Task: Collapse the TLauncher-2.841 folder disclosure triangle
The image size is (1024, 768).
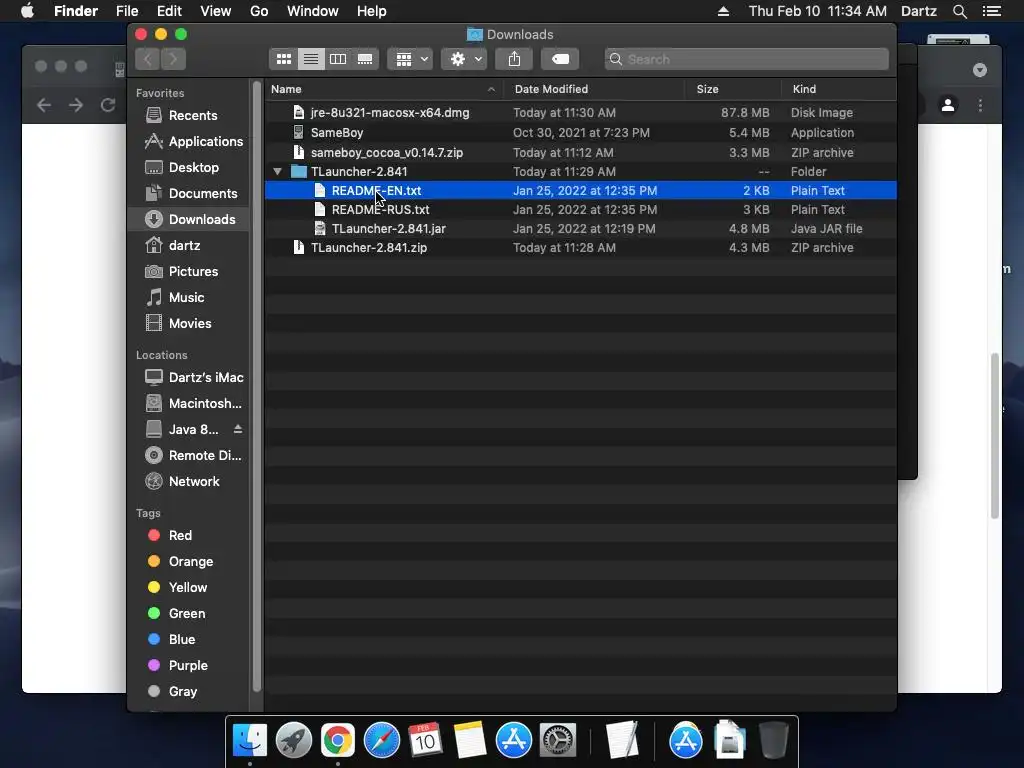Action: click(278, 172)
